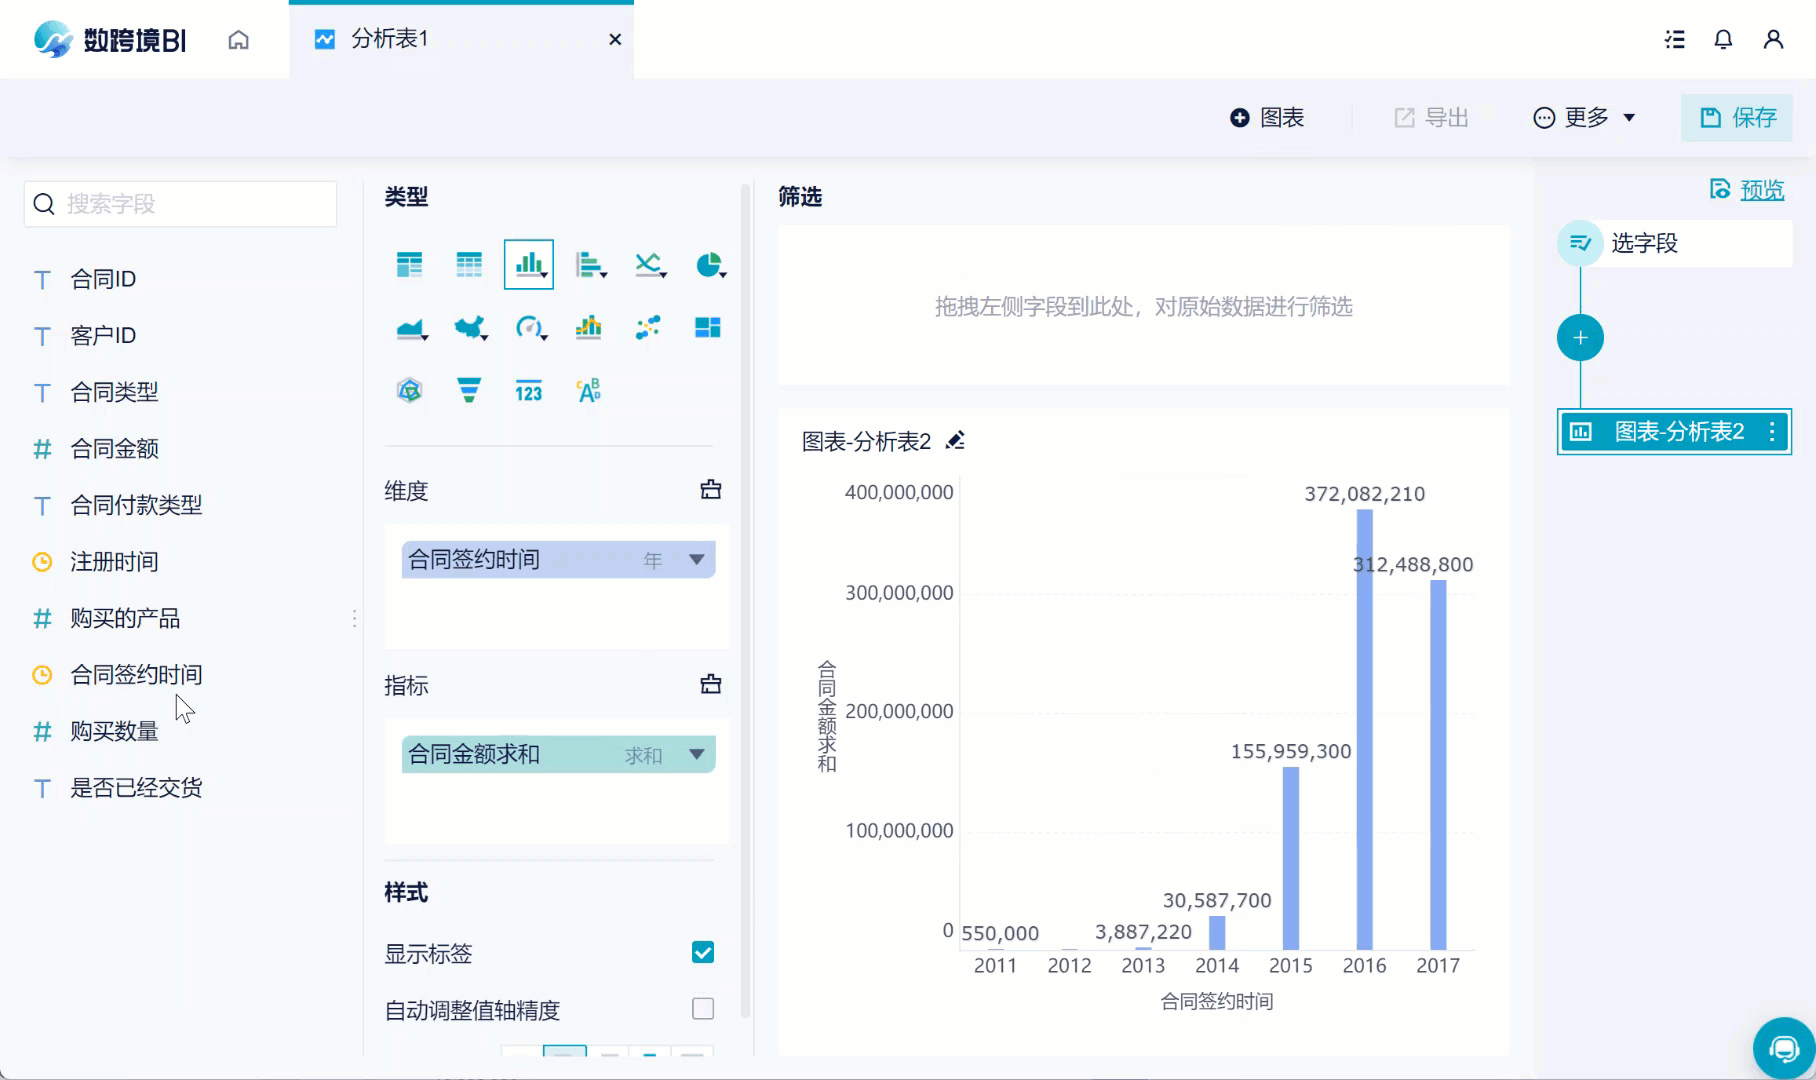Close the 分析表1 tab
The width and height of the screenshot is (1816, 1080).
pos(615,39)
